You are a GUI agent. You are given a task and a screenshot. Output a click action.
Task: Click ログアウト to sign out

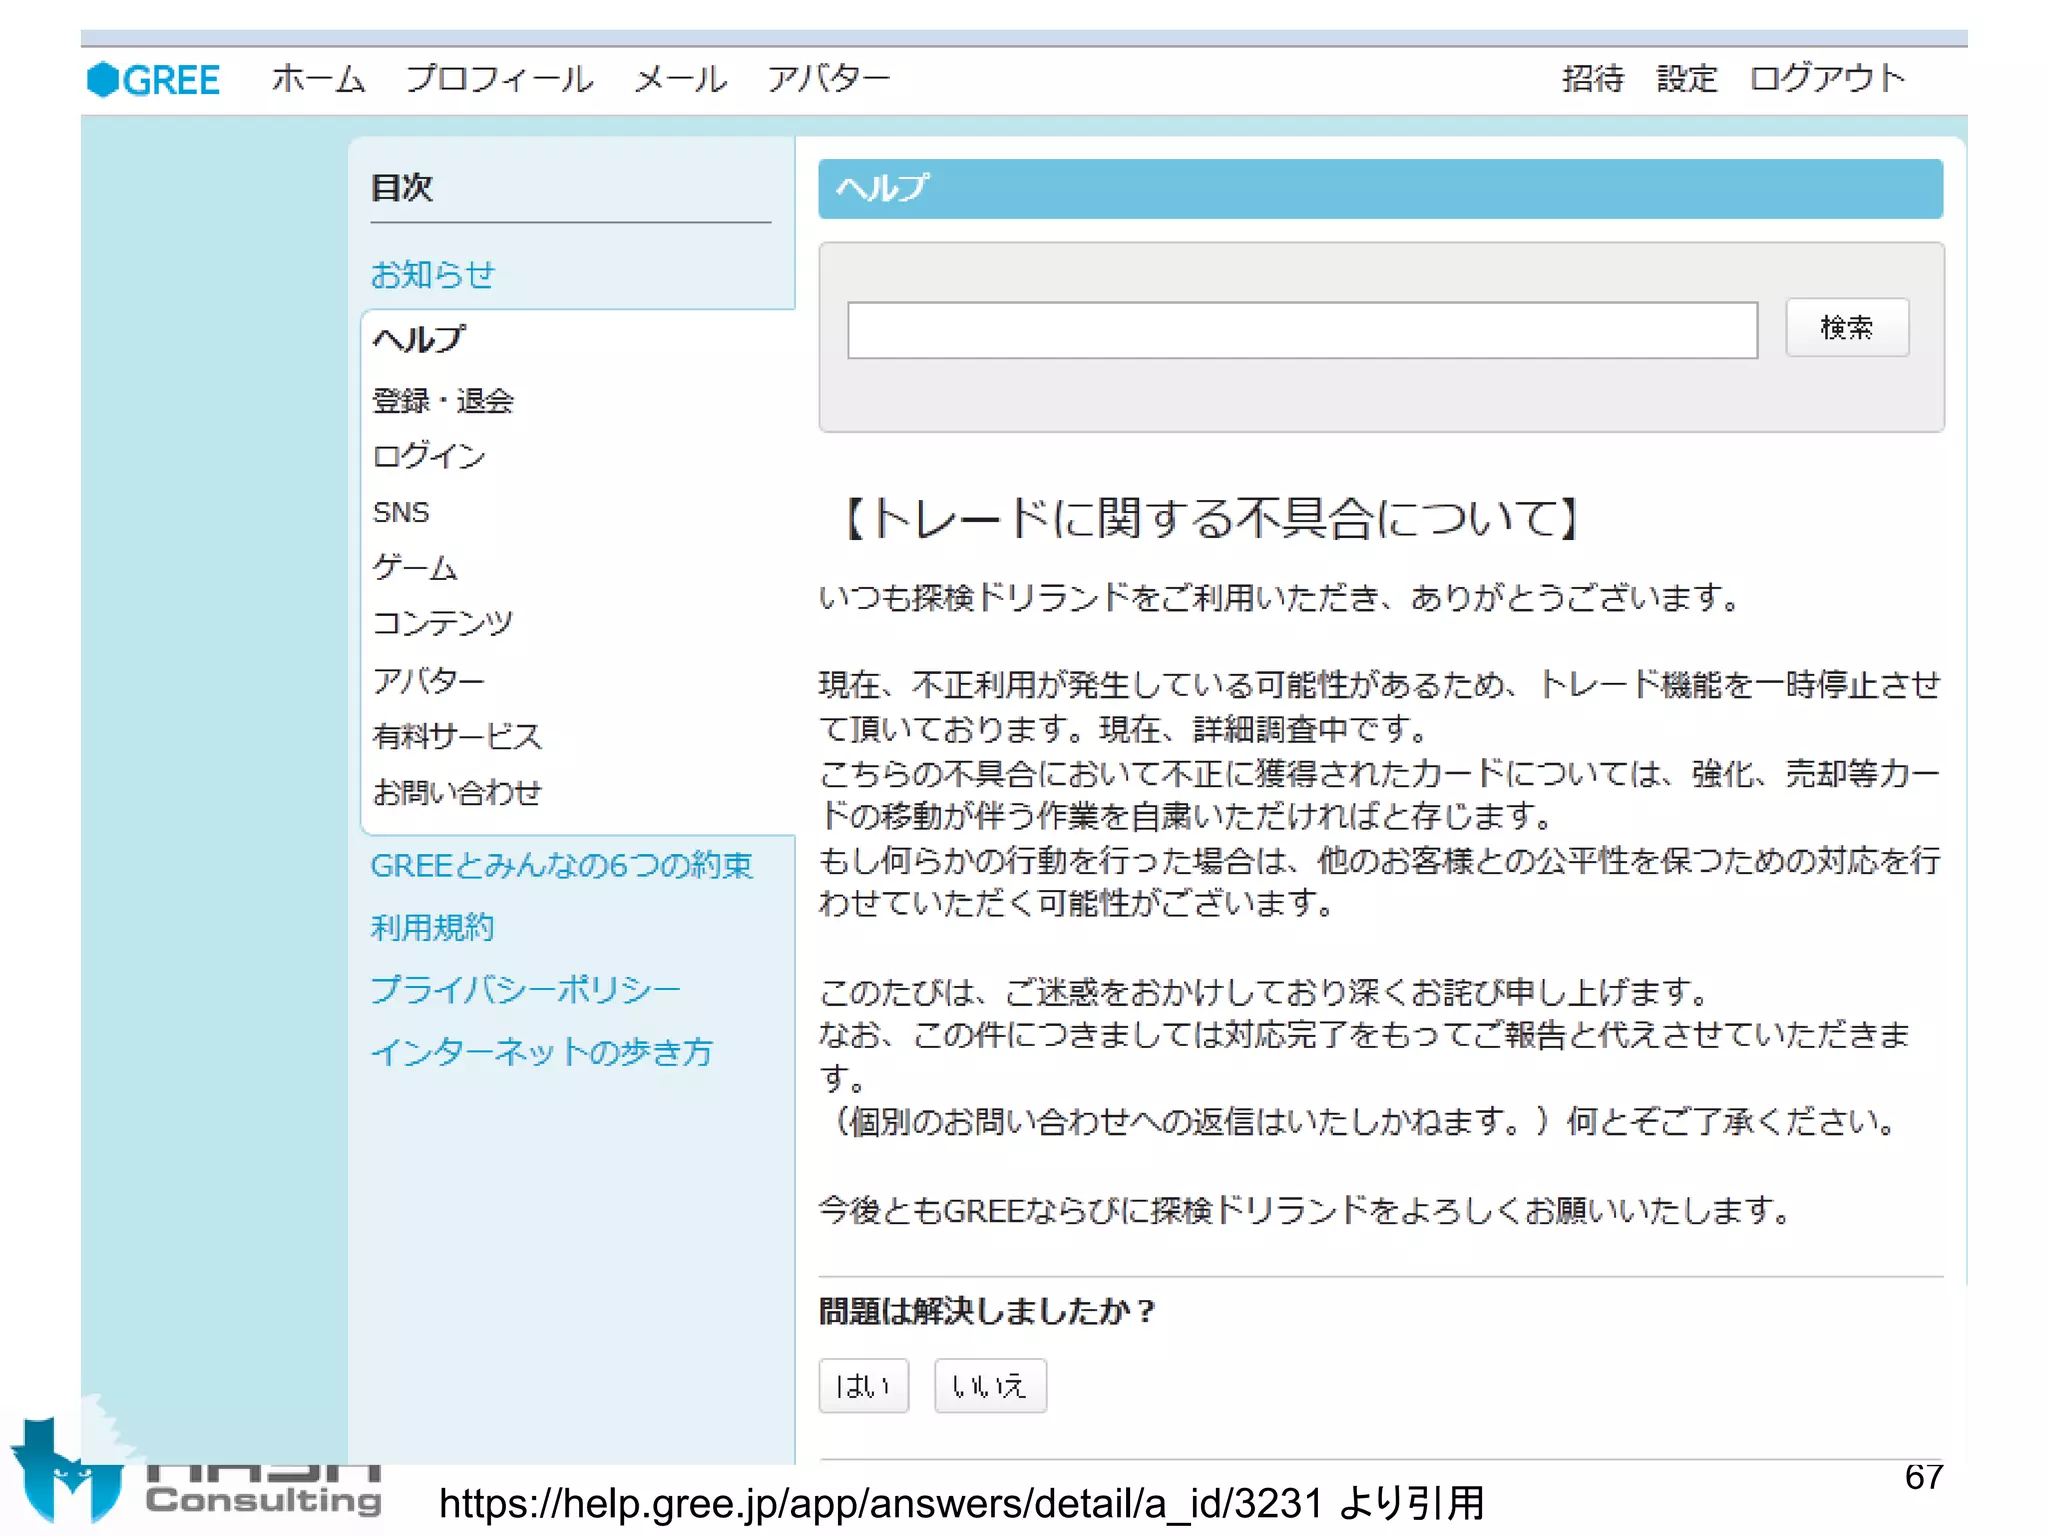[x=1827, y=79]
